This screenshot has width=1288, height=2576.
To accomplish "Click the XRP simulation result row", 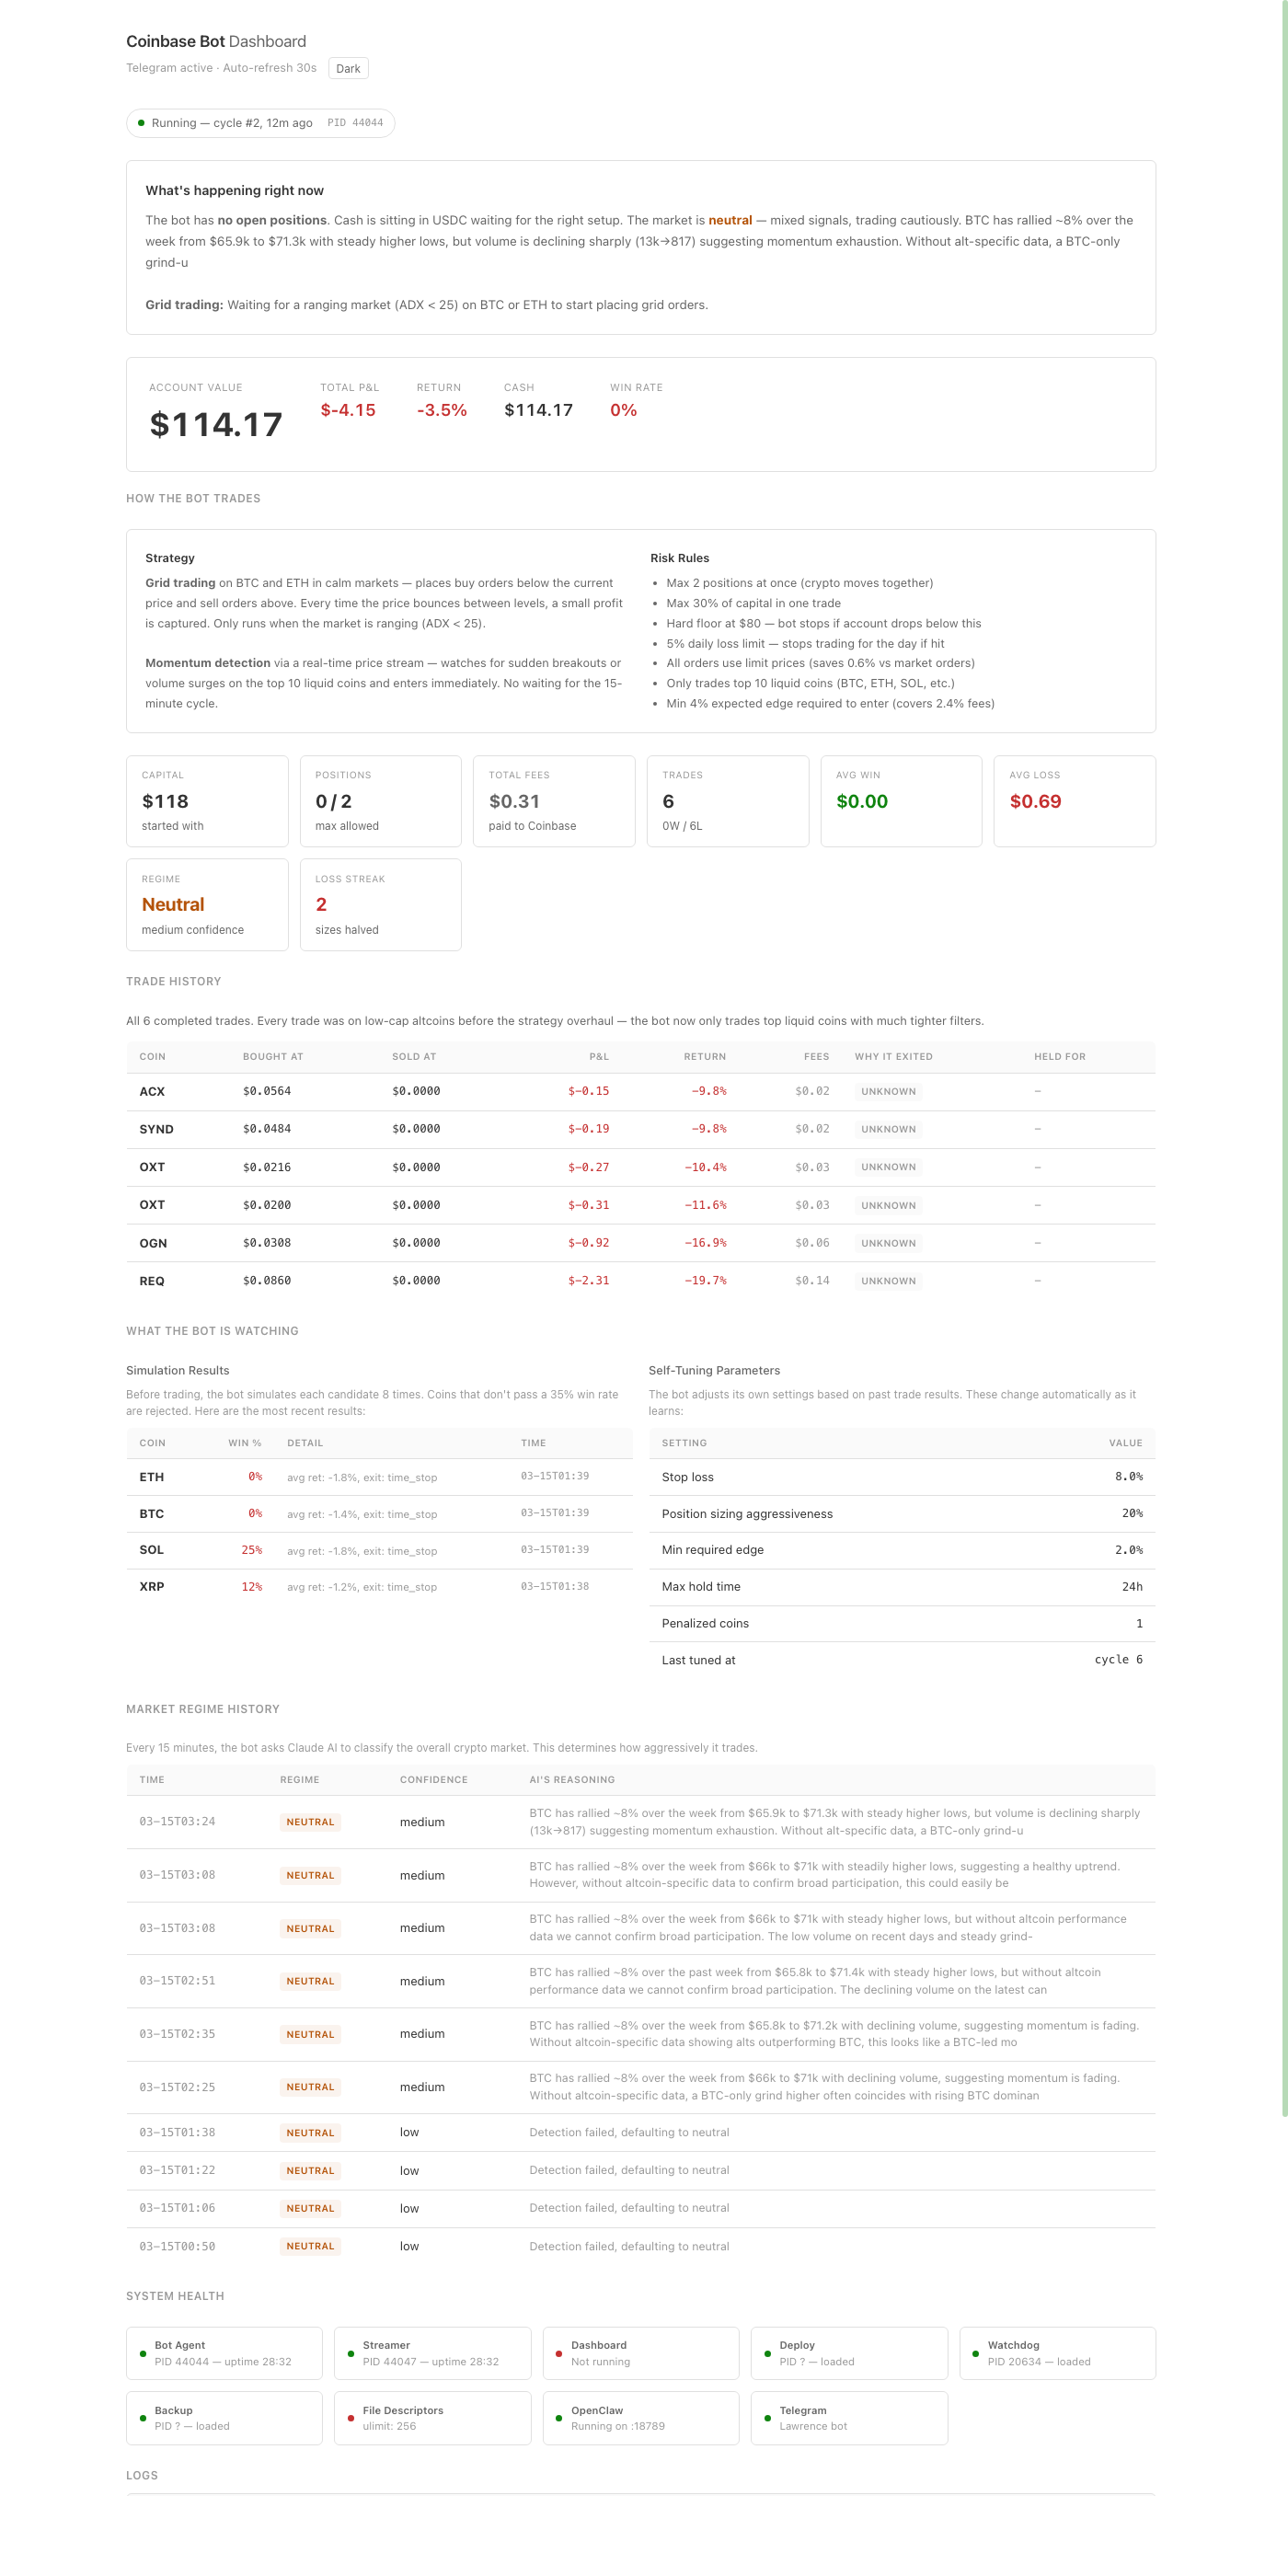I will (379, 1586).
